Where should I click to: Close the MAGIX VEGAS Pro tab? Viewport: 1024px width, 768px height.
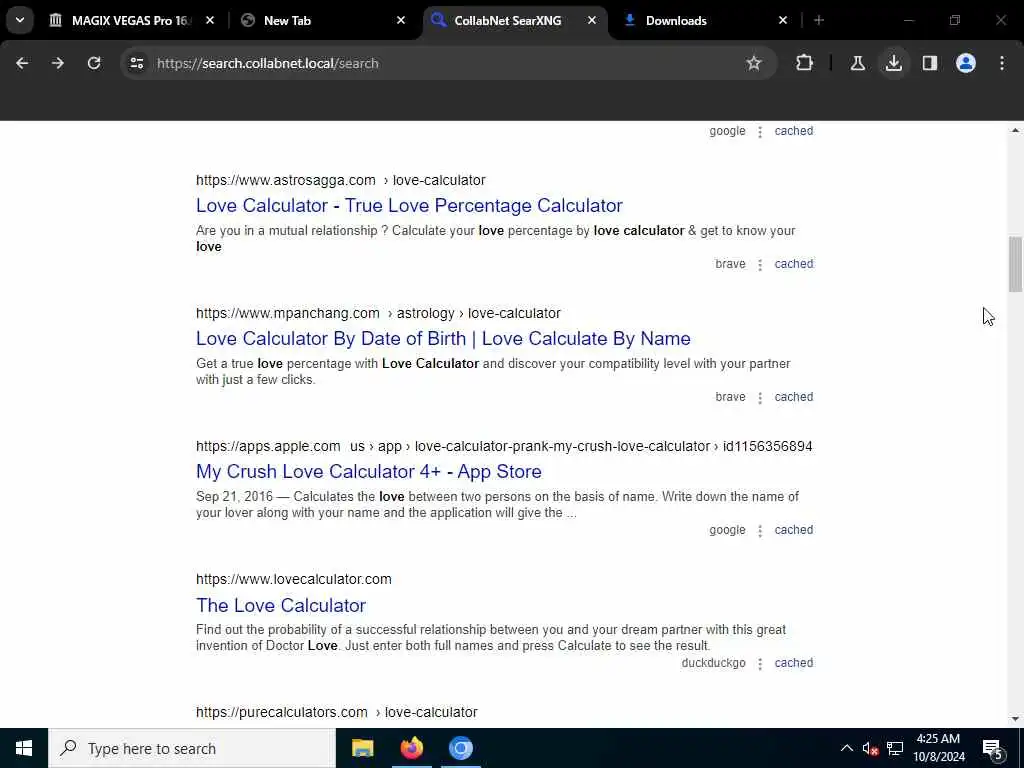click(210, 21)
